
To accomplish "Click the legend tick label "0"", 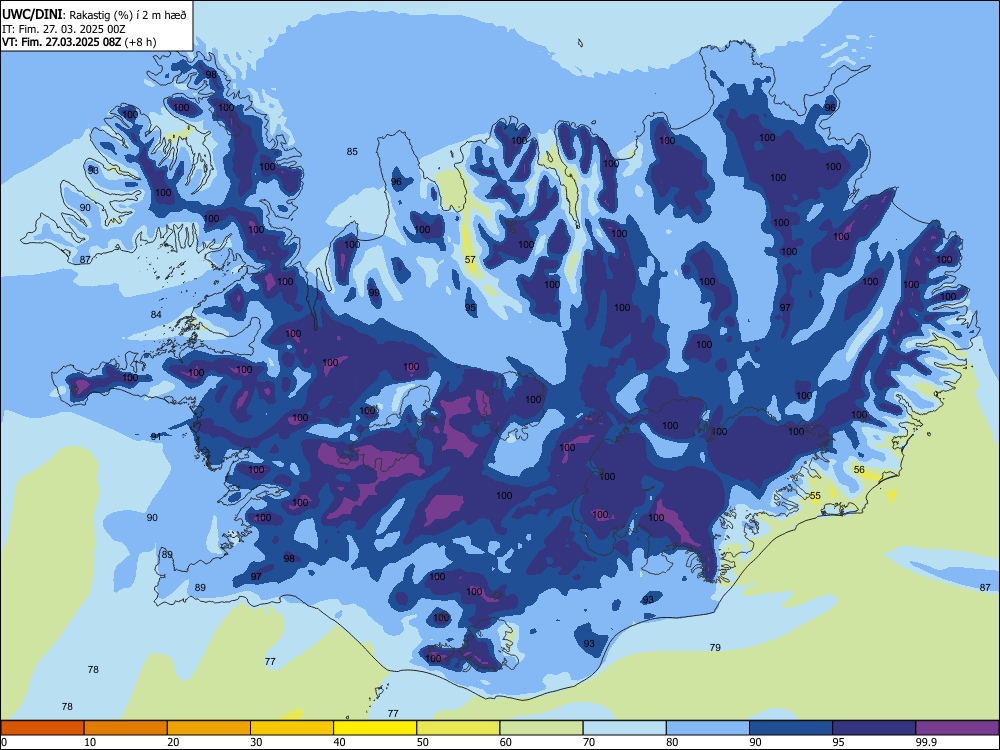I will pos(4,742).
